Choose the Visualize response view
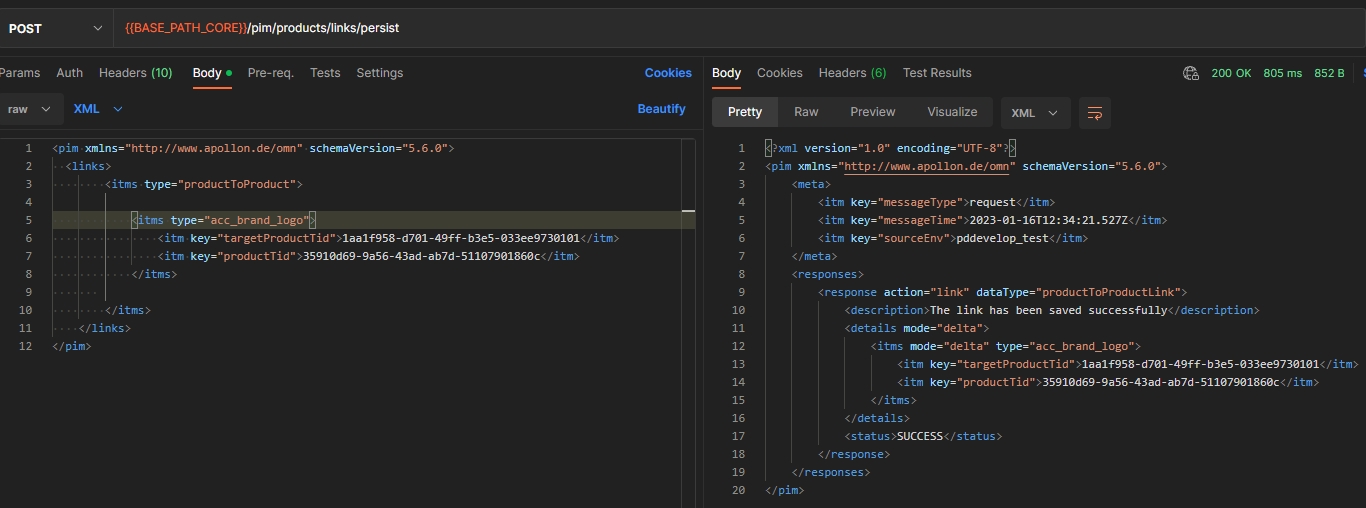 tap(952, 112)
